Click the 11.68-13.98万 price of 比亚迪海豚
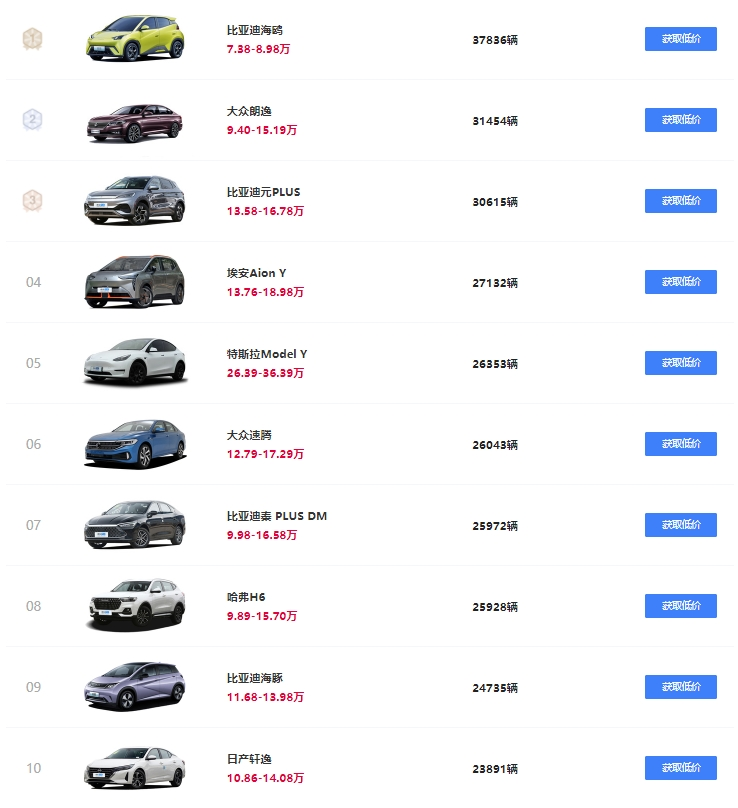The image size is (738, 808). (x=265, y=697)
